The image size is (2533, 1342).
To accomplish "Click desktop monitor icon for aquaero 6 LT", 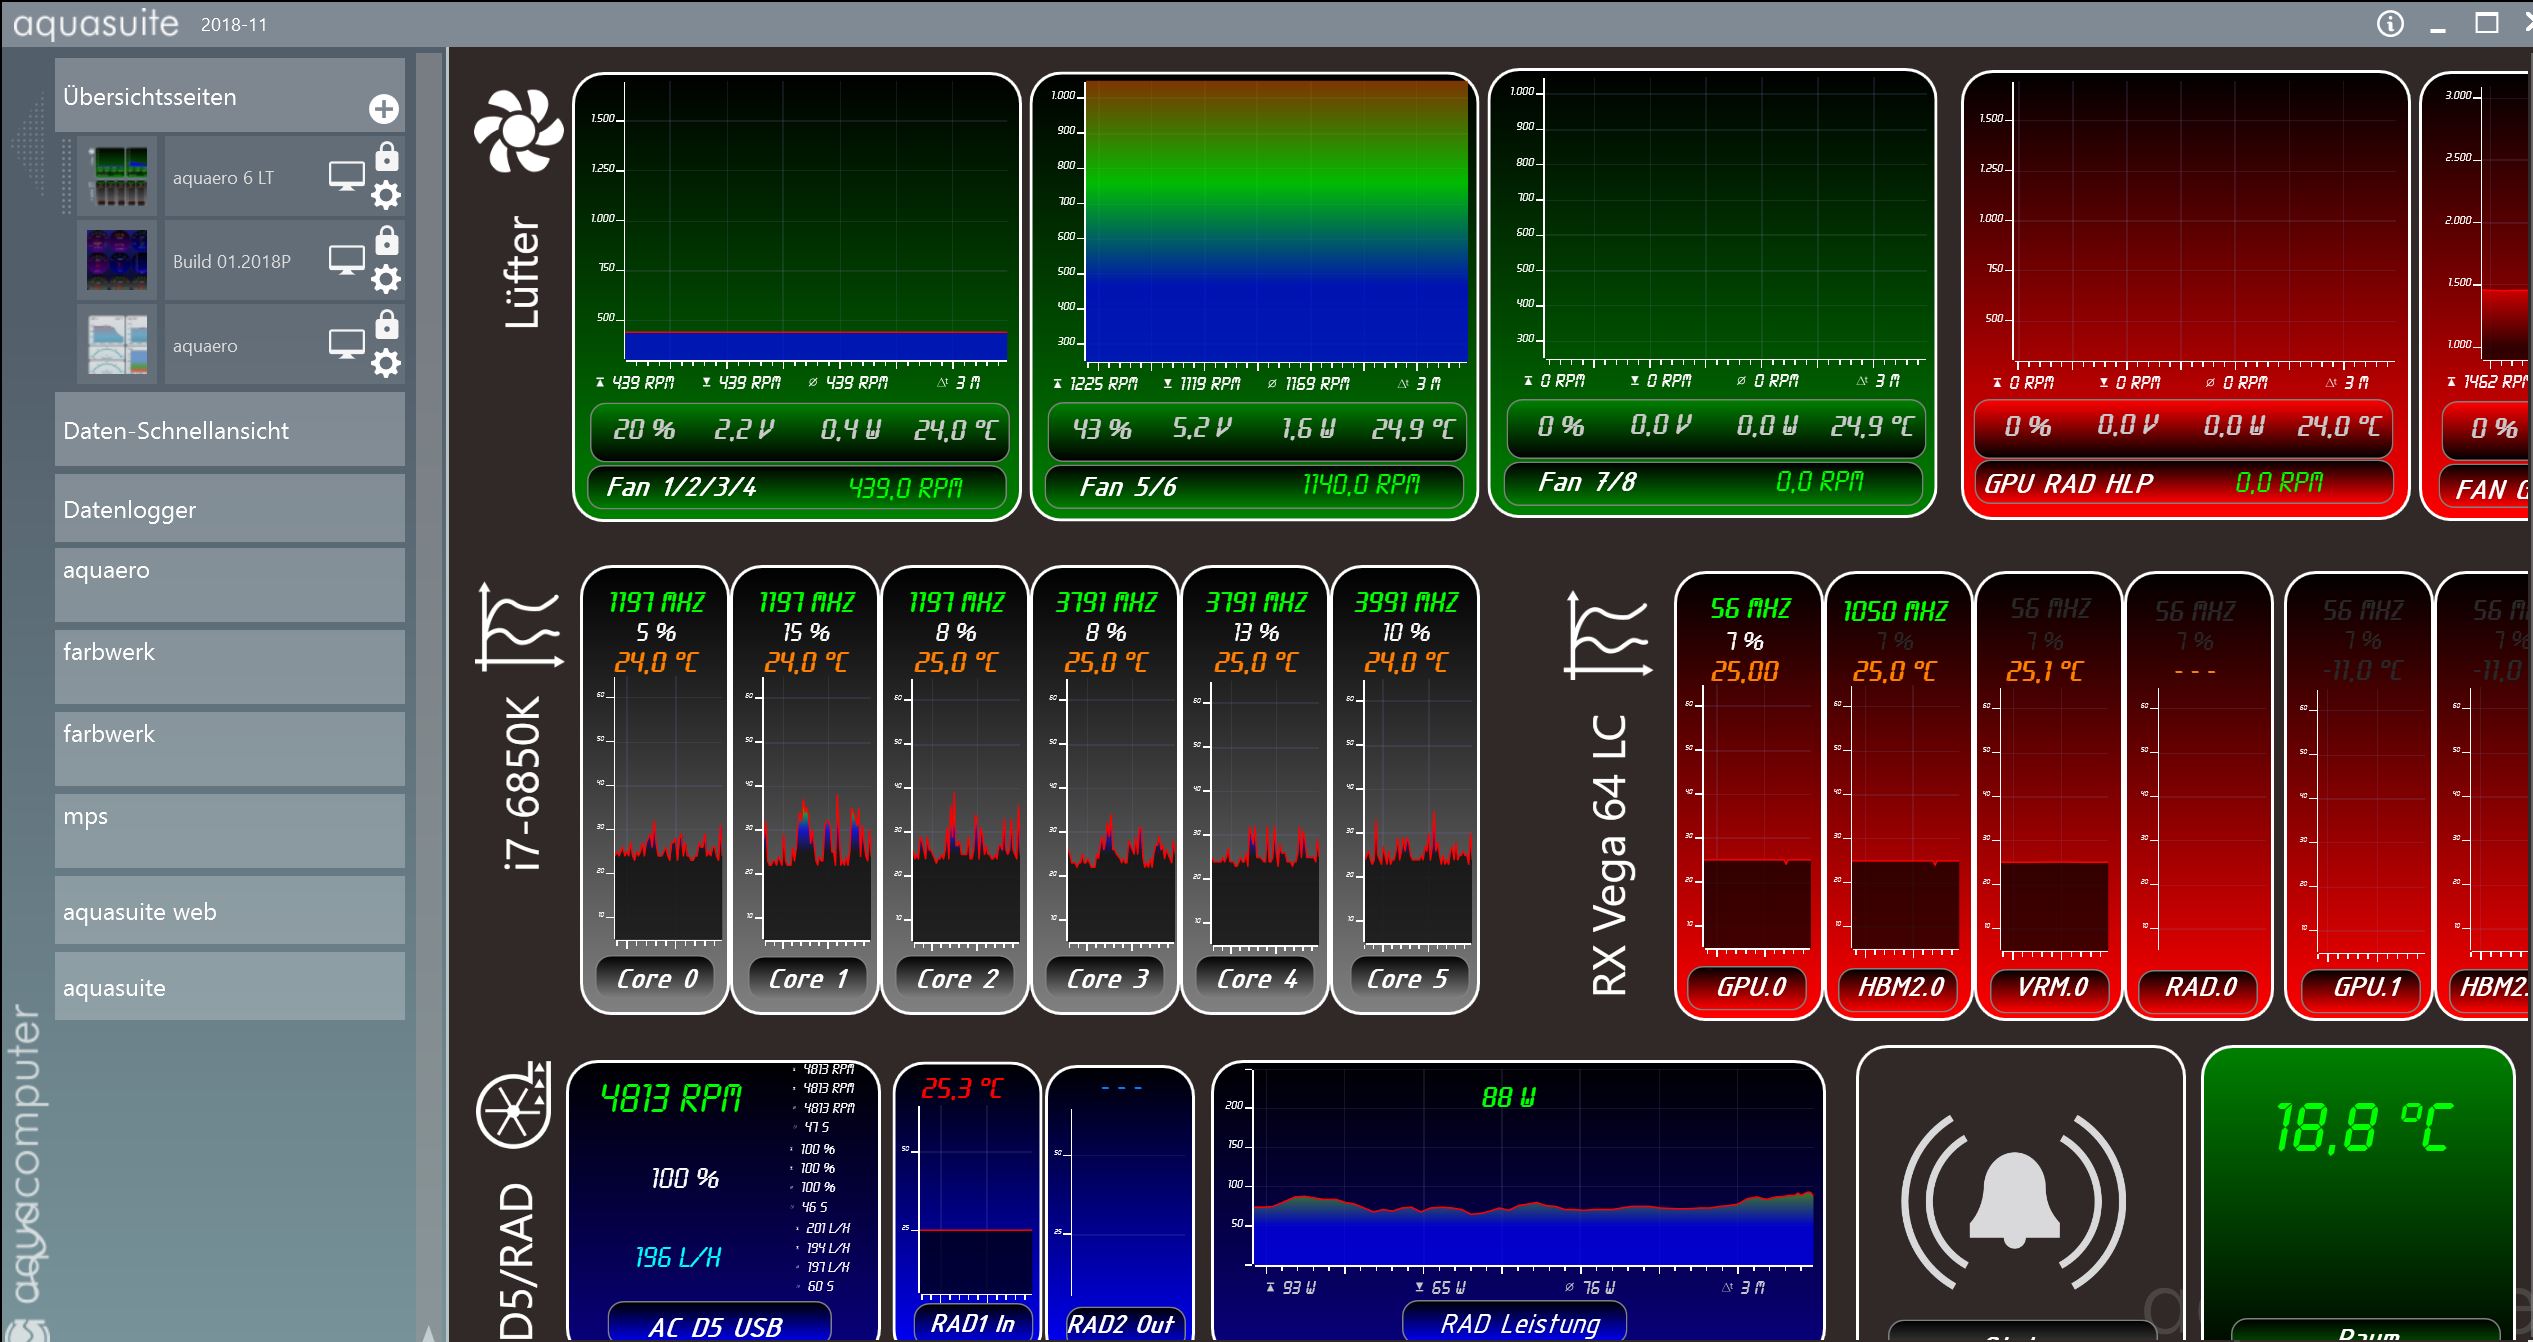I will [347, 176].
